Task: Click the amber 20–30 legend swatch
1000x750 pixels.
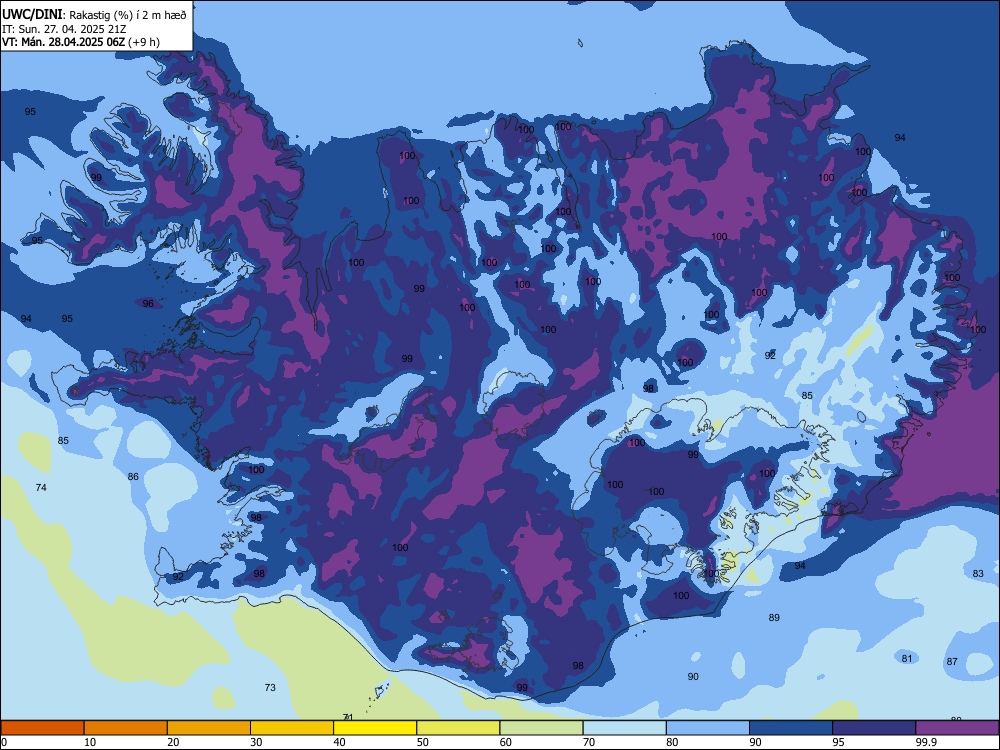Action: pos(209,728)
